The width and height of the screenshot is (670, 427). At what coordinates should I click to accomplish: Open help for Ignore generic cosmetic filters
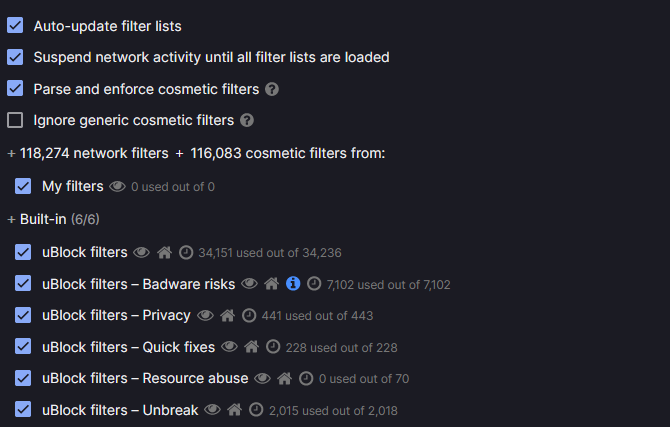(247, 121)
